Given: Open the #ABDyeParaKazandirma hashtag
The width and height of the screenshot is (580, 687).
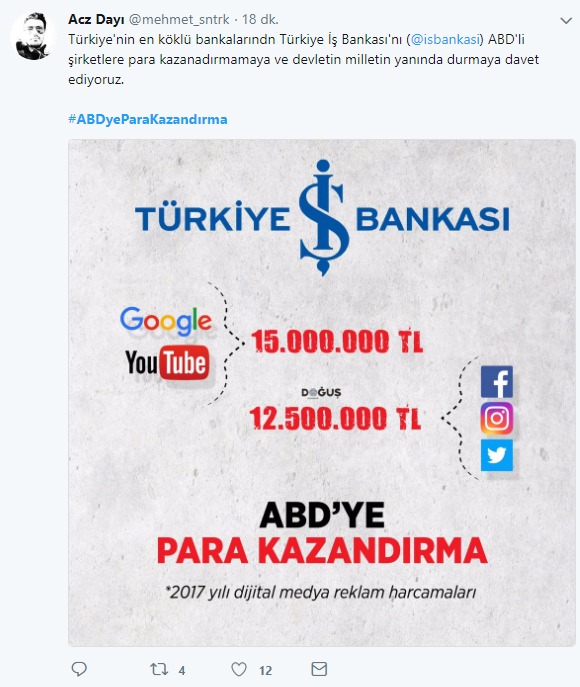Looking at the screenshot, I should point(148,119).
